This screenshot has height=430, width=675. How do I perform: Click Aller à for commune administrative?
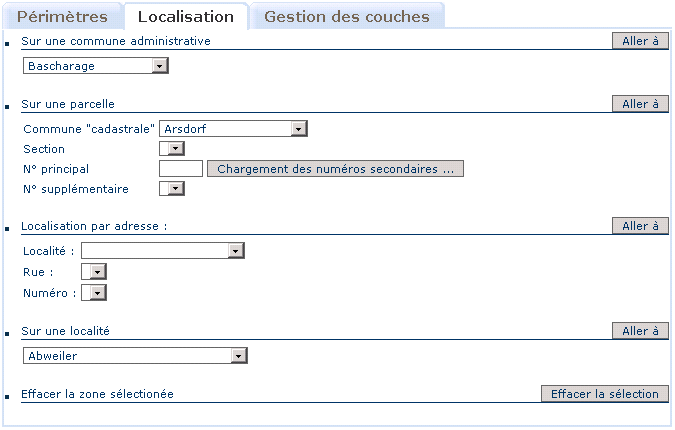(640, 41)
